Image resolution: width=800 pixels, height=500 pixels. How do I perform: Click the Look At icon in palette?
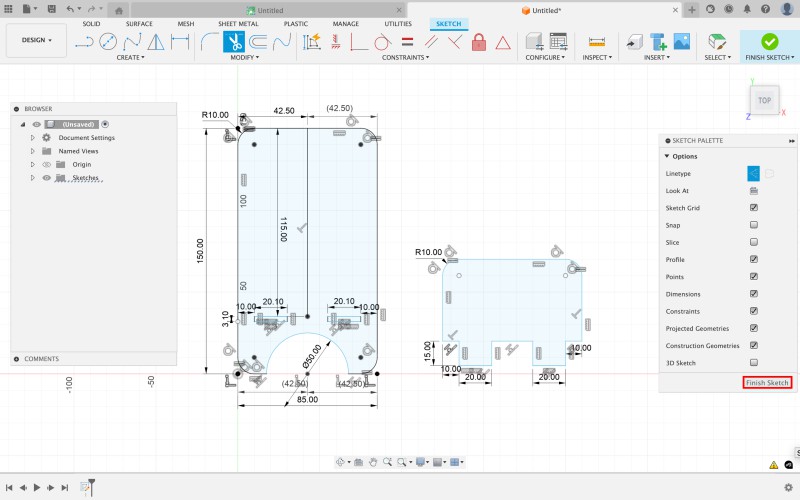[x=754, y=191]
